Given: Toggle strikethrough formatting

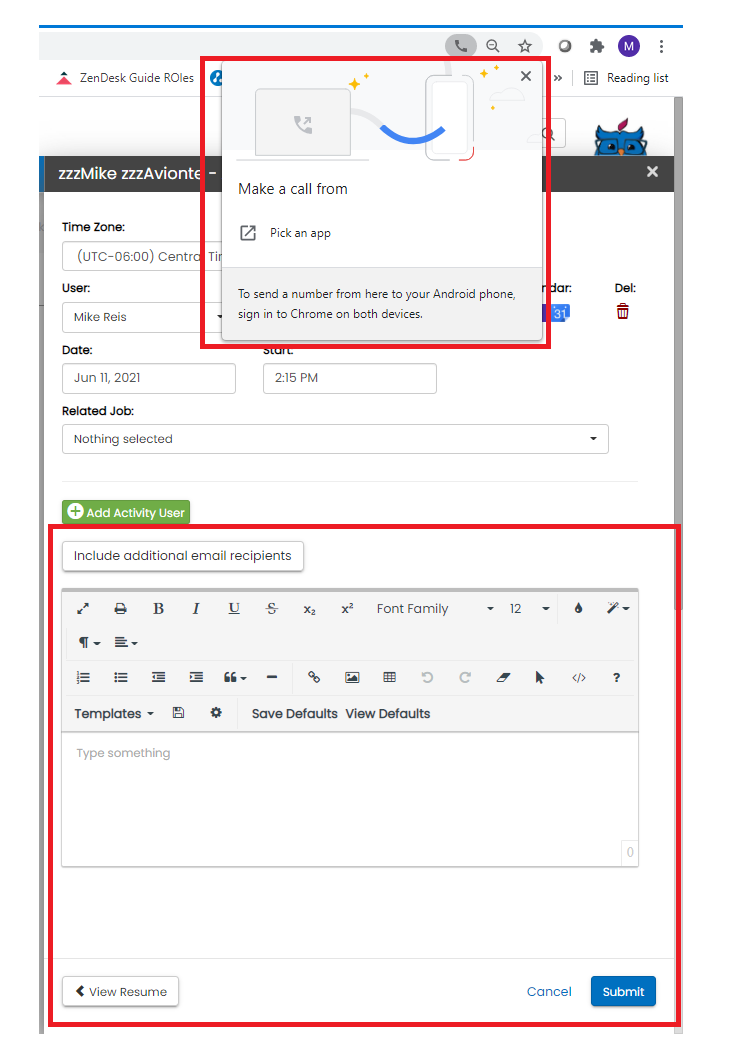Looking at the screenshot, I should [x=271, y=608].
